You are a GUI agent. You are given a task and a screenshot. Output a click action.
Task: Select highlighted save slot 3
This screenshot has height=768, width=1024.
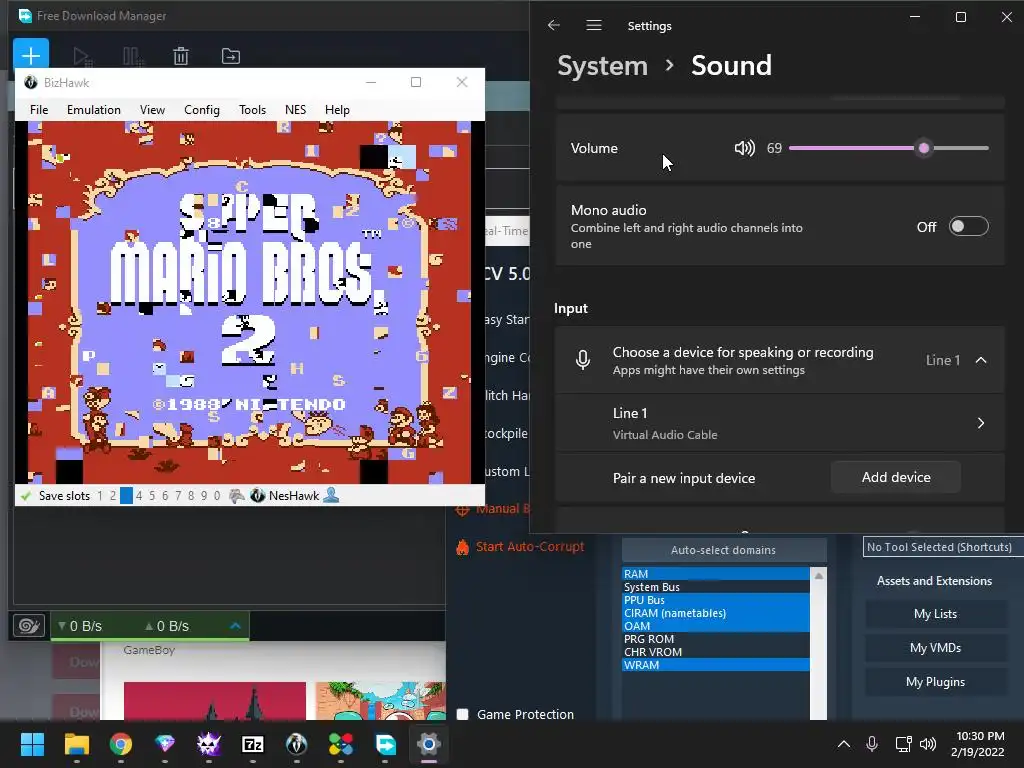(x=126, y=496)
